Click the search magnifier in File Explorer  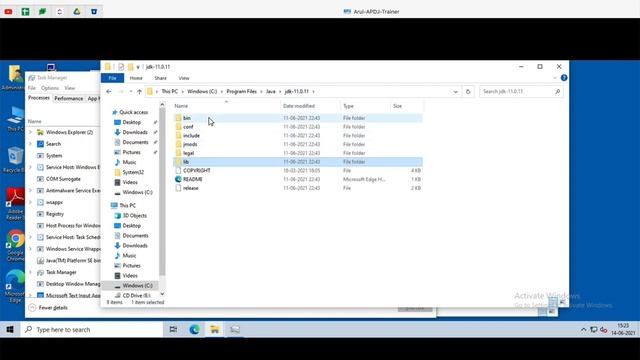pos(557,91)
